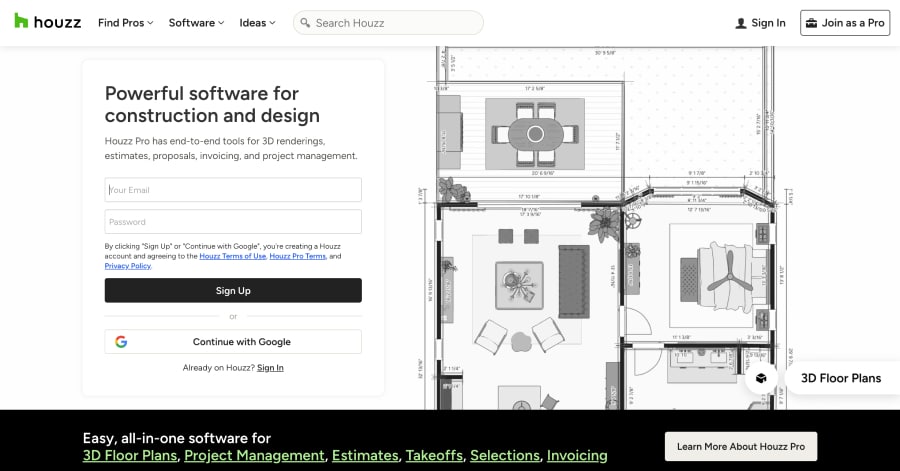Click the Houzz logo icon

click(x=21, y=21)
